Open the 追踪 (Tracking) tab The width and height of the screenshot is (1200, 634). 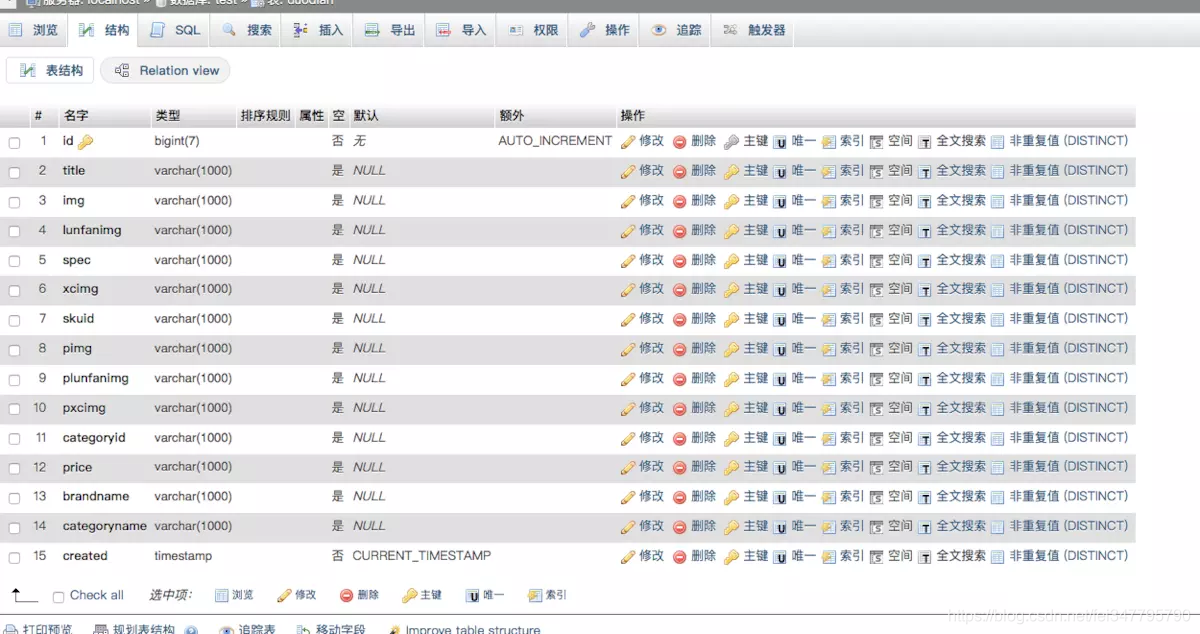675,30
